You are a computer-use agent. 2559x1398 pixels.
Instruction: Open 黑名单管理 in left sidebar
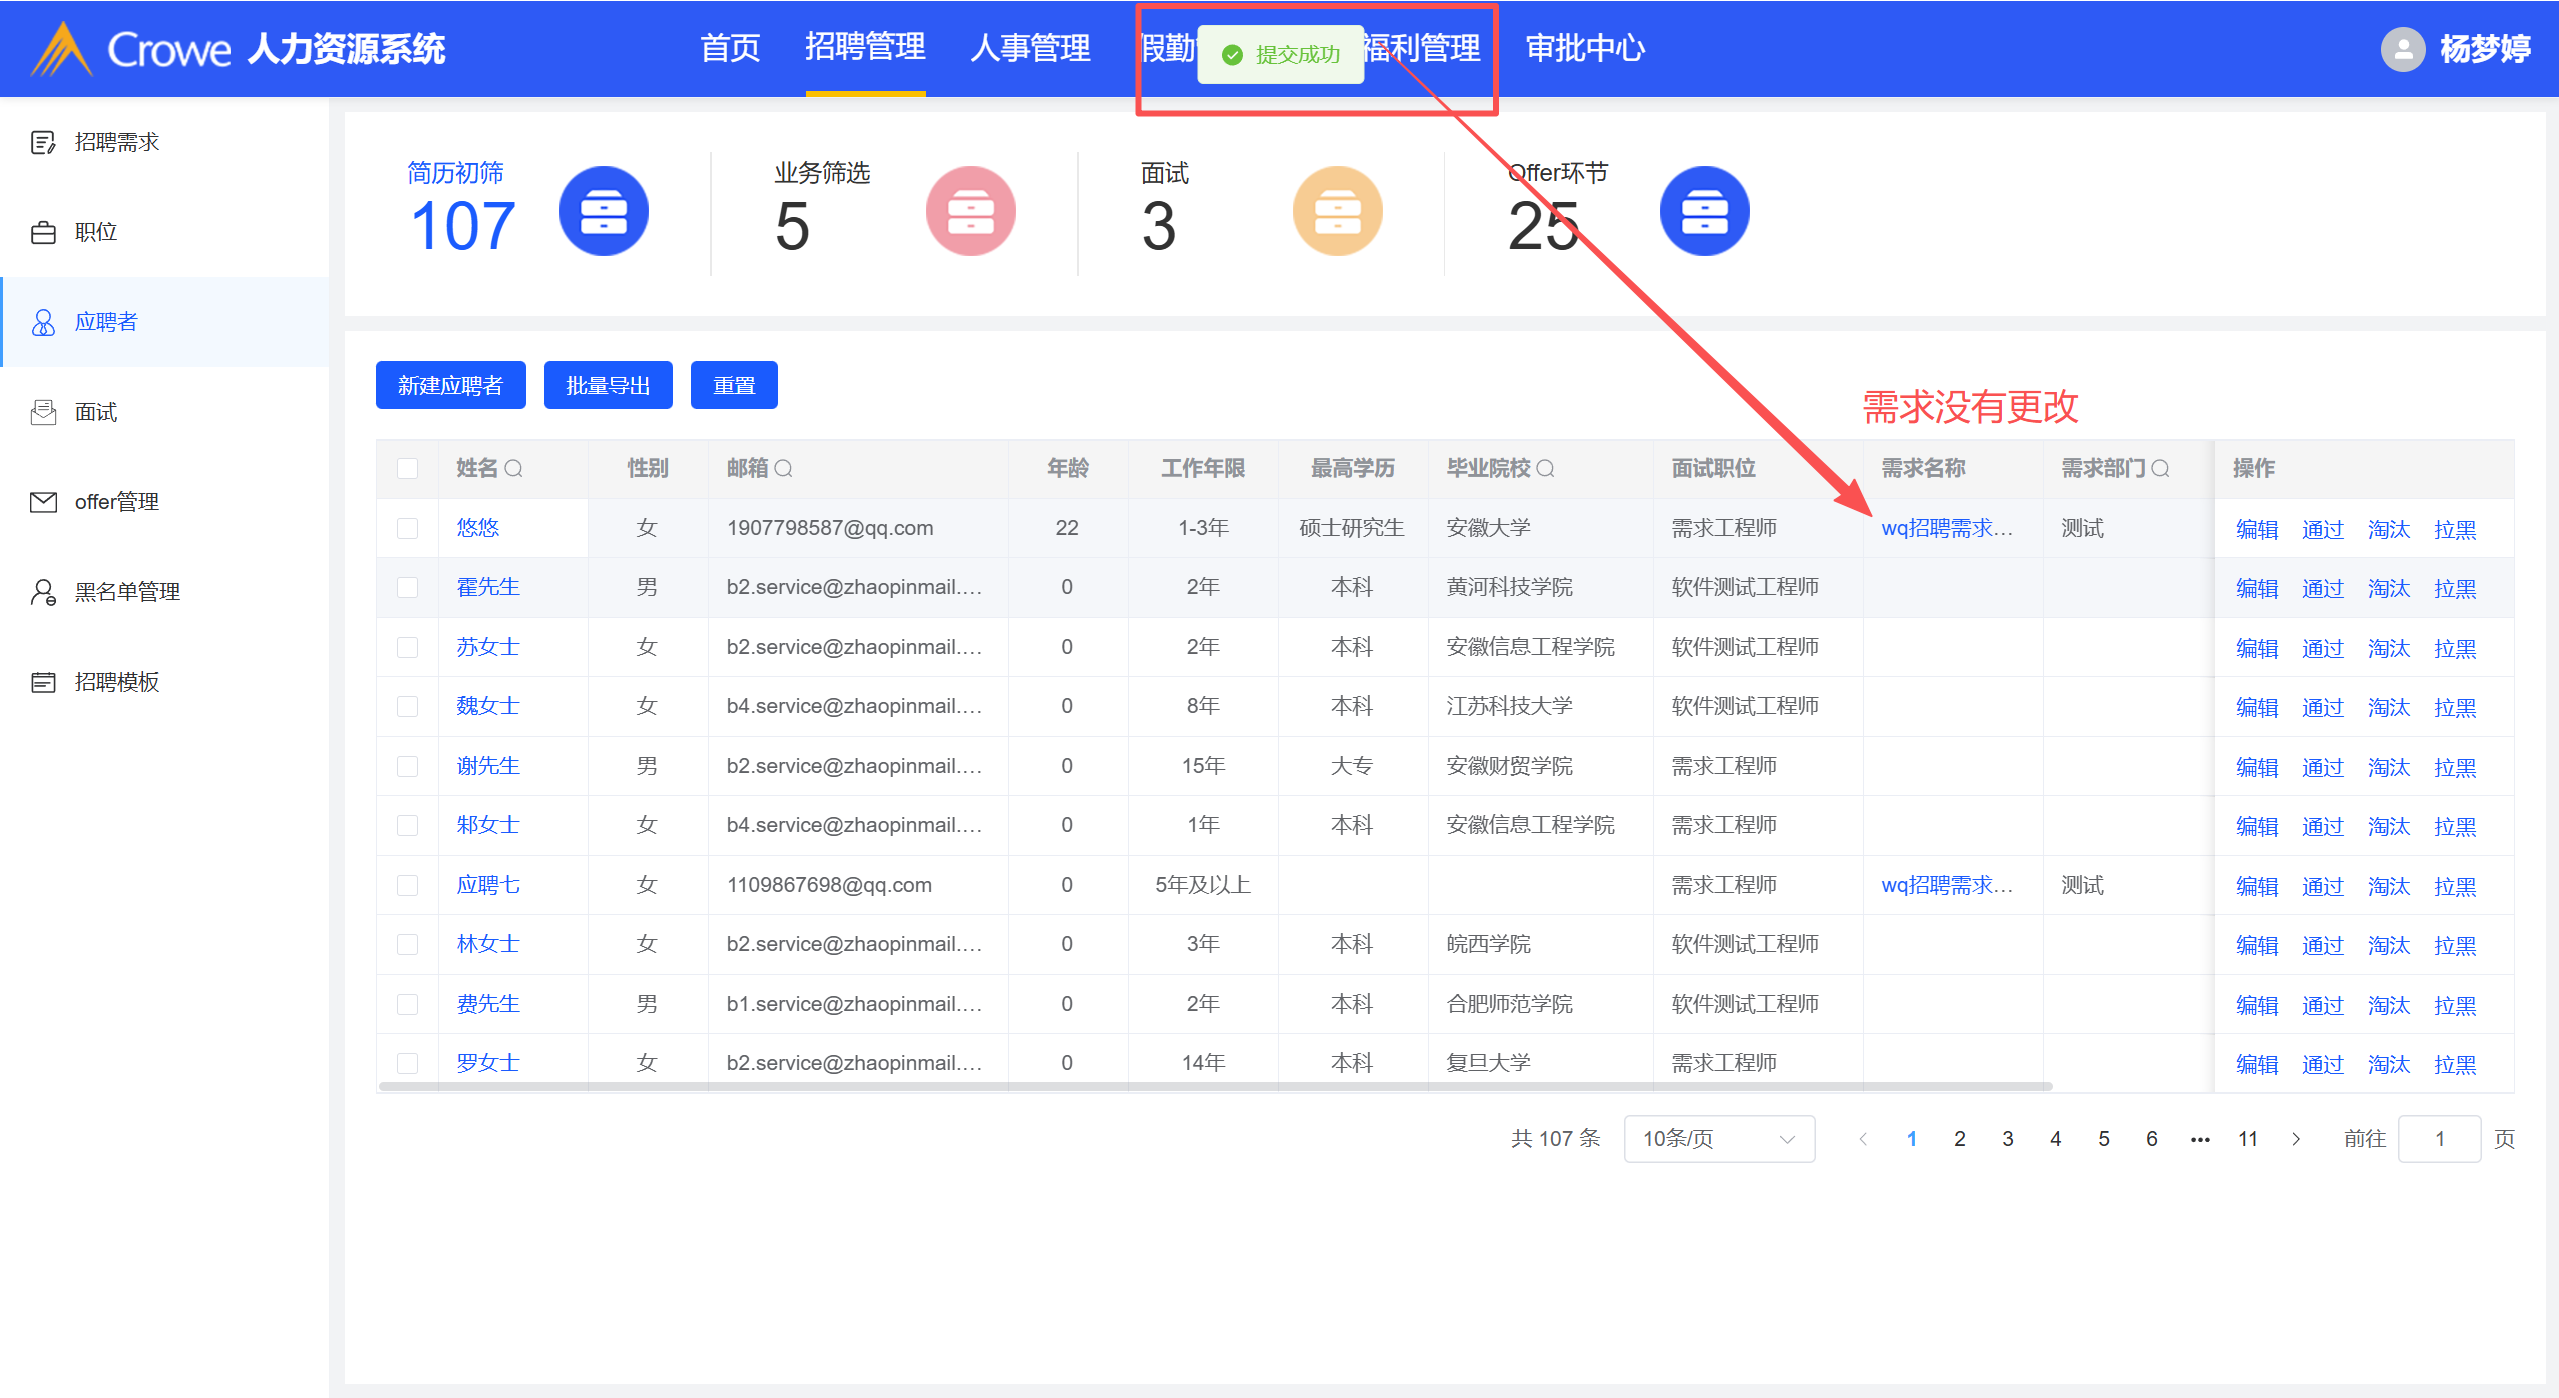[x=127, y=591]
